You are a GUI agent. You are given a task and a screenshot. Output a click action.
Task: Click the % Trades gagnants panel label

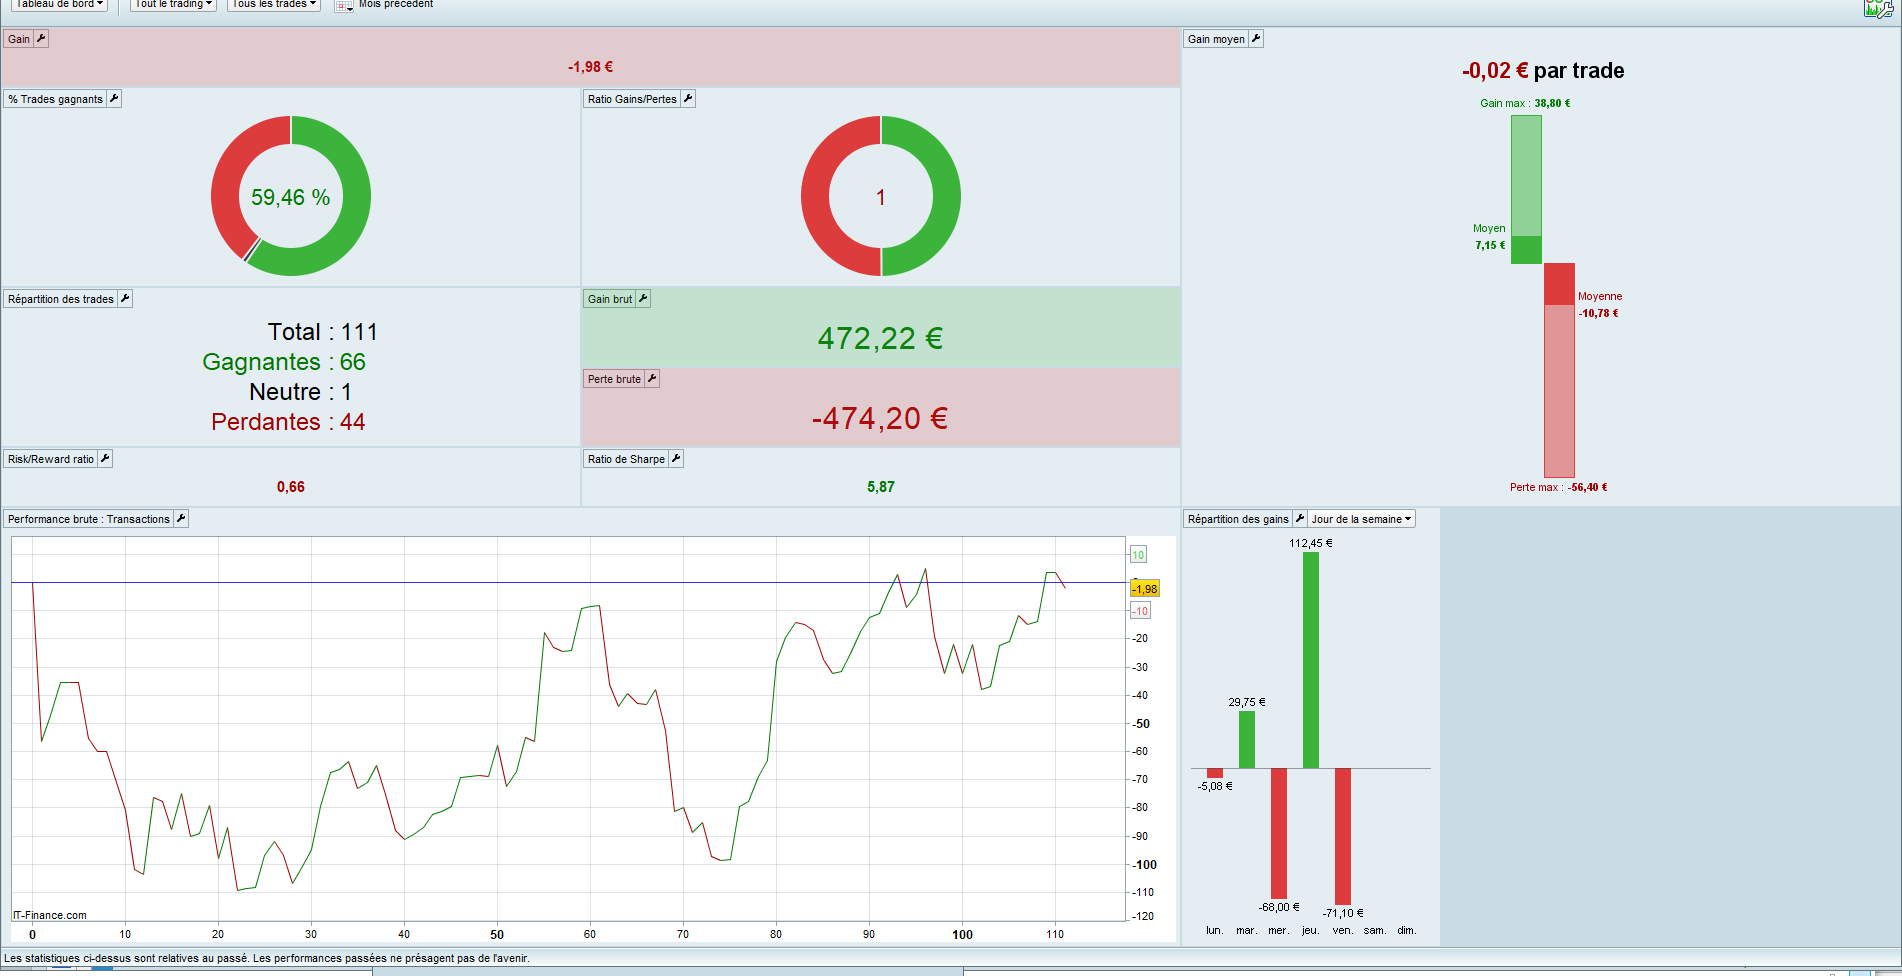[56, 99]
